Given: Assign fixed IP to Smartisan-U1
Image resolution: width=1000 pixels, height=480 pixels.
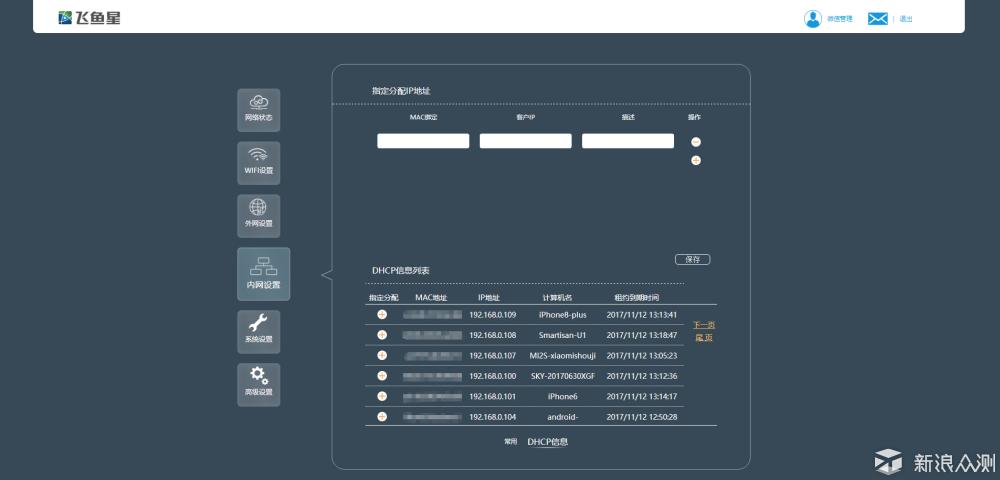Looking at the screenshot, I should click(381, 335).
